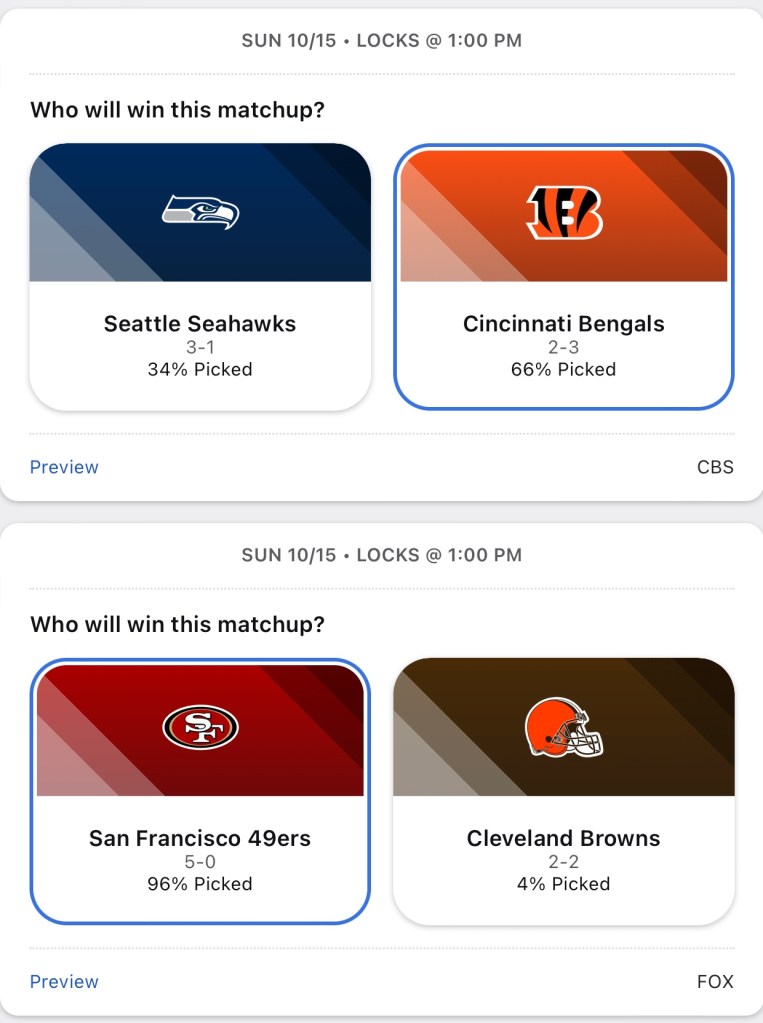Screen dimensions: 763x1023
Task: Click the 66% Picked text
Action: (x=564, y=369)
